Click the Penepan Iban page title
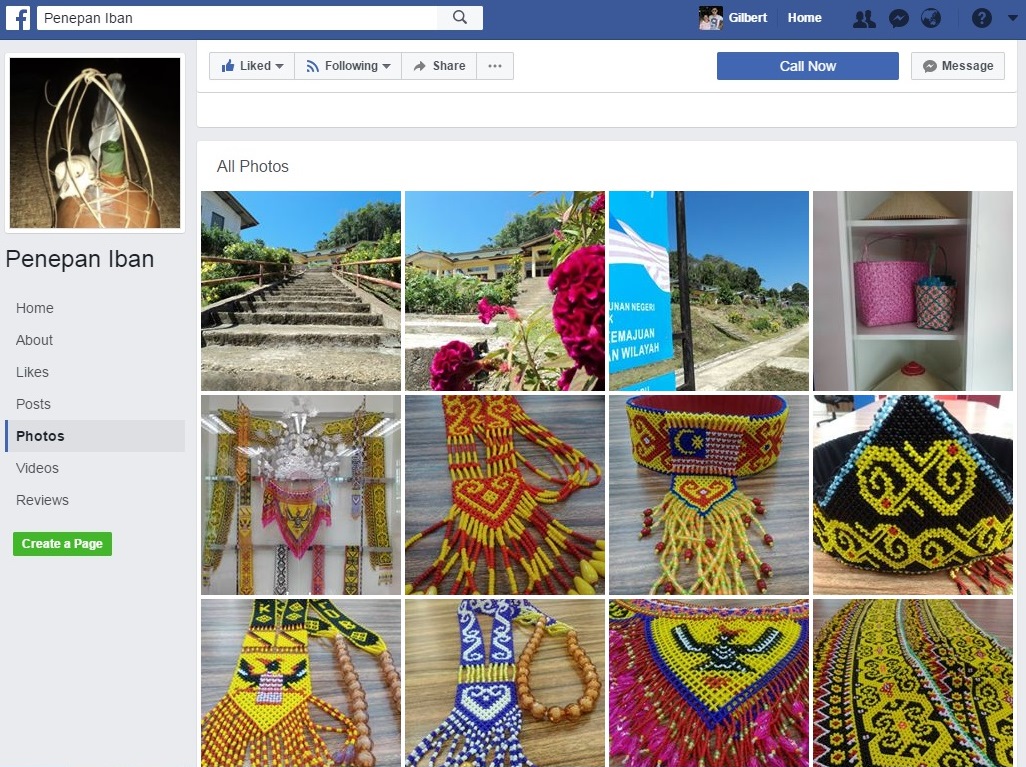 [80, 259]
